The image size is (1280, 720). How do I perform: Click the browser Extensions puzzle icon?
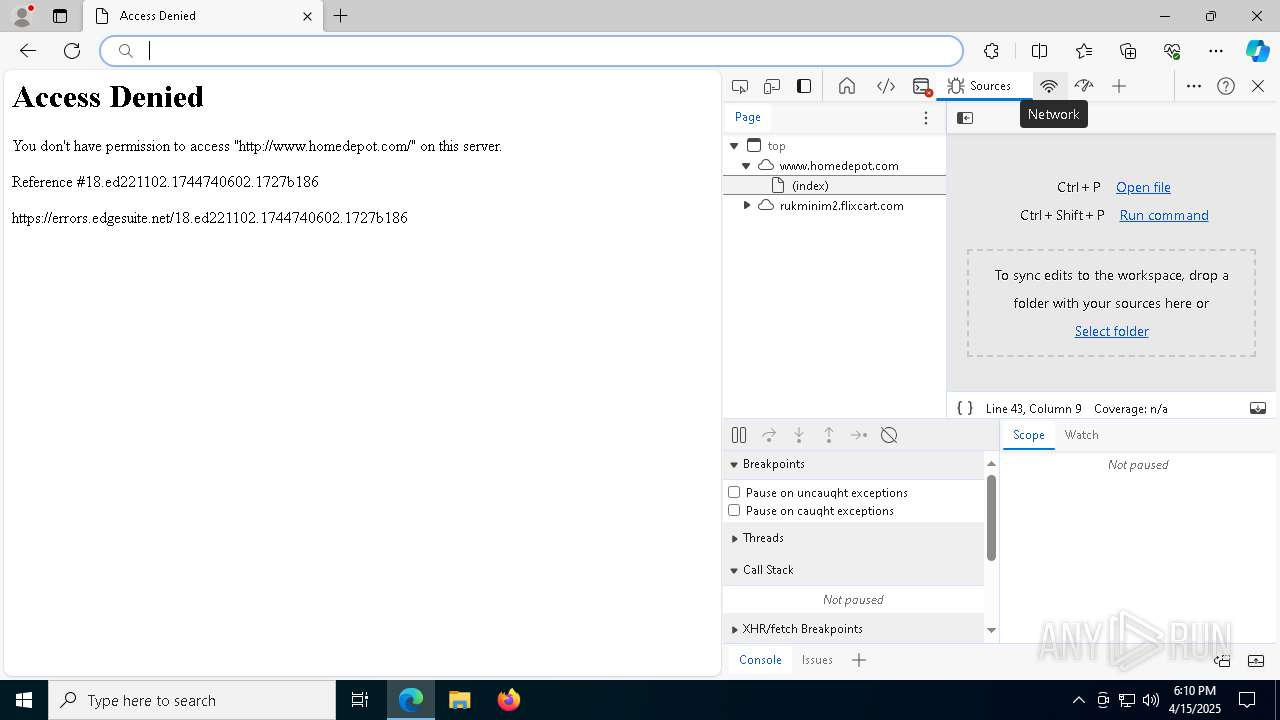pyautogui.click(x=991, y=51)
